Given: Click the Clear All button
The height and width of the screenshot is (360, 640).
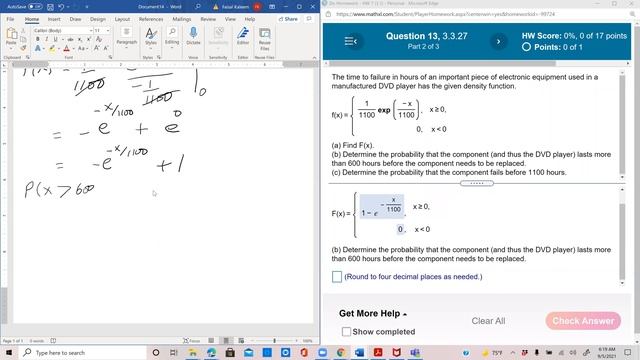Looking at the screenshot, I should [488, 321].
